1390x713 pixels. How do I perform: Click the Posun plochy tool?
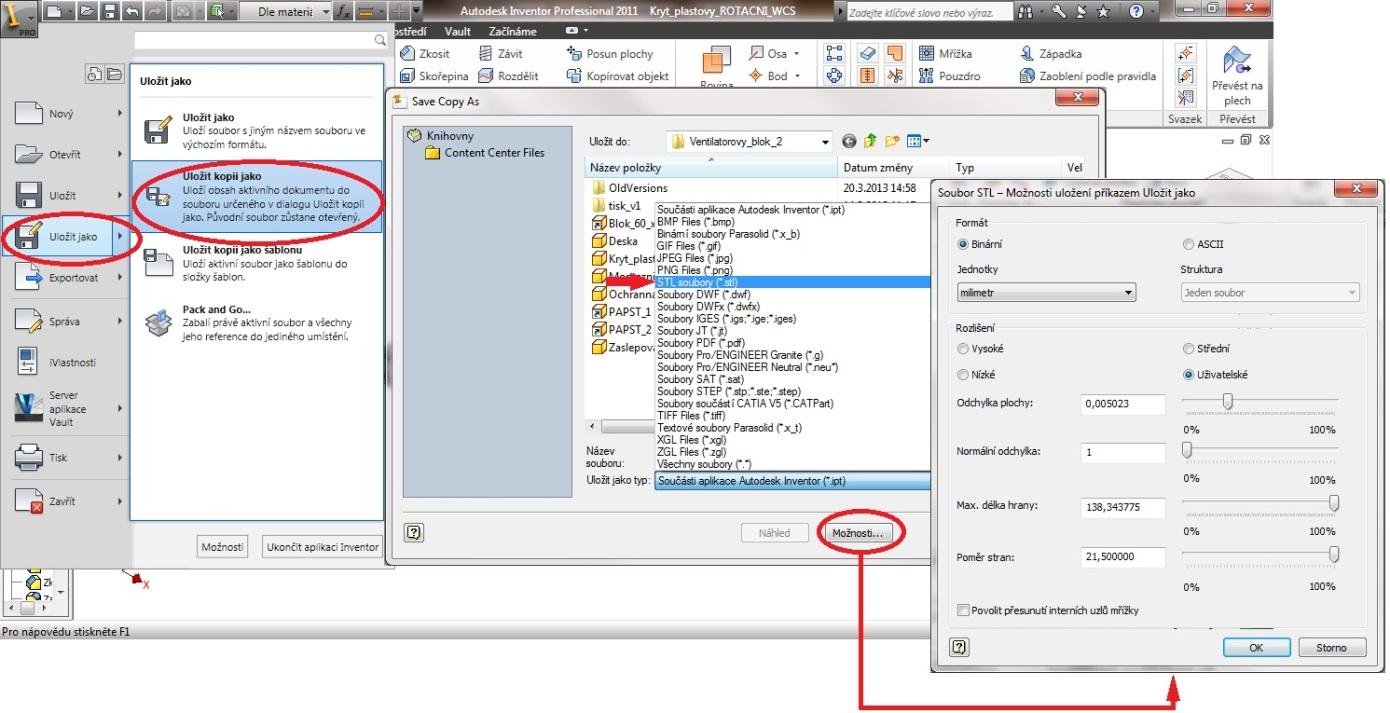click(x=610, y=54)
